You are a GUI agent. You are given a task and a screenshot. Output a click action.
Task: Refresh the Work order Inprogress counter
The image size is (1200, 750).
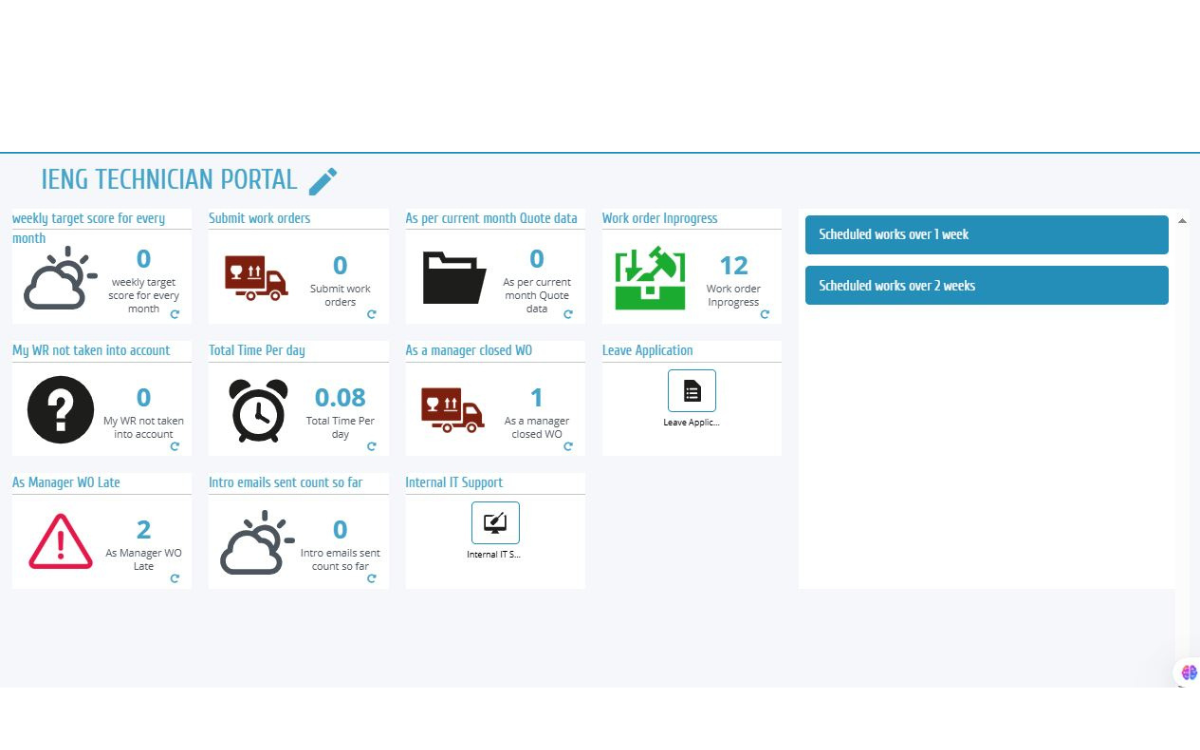pyautogui.click(x=766, y=315)
